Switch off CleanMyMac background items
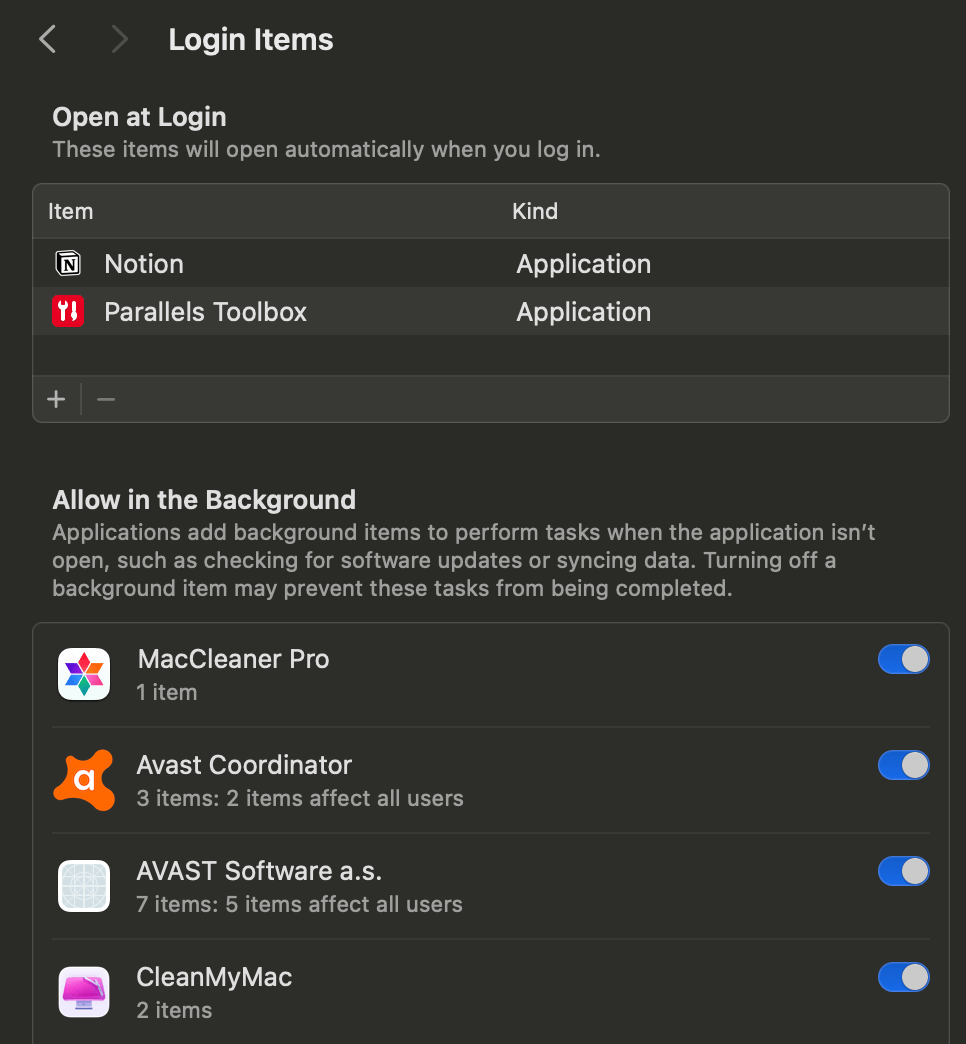This screenshot has height=1044, width=966. click(903, 977)
